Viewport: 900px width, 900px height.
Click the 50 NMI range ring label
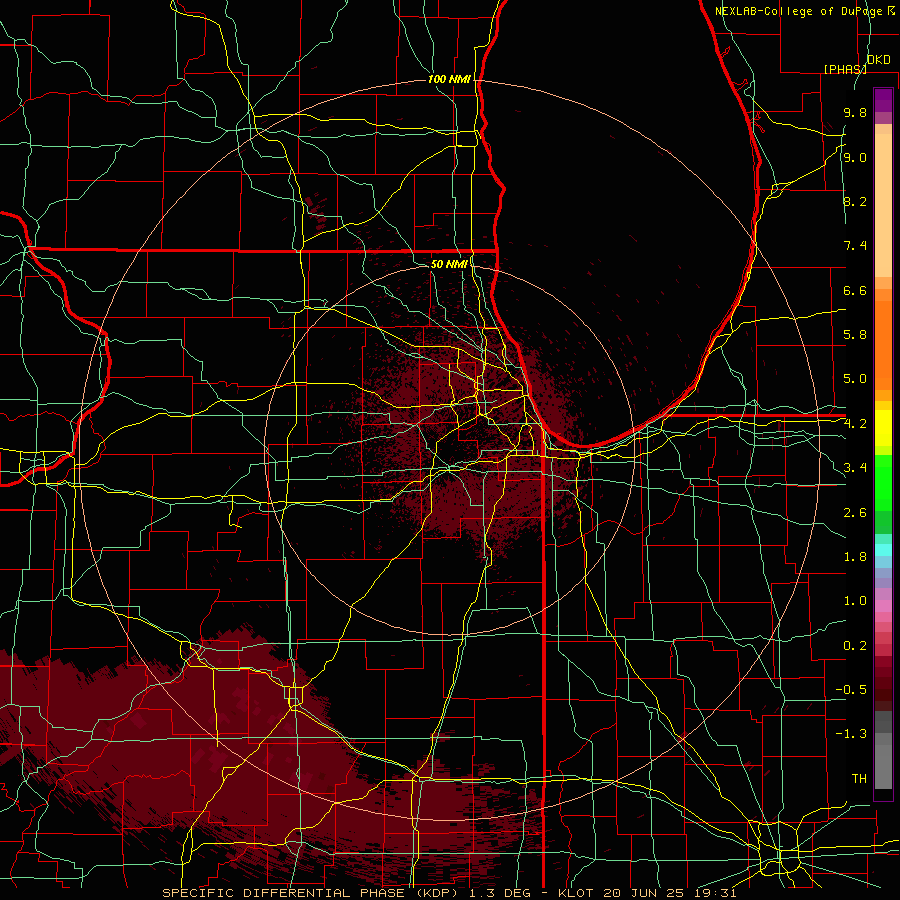tap(449, 264)
